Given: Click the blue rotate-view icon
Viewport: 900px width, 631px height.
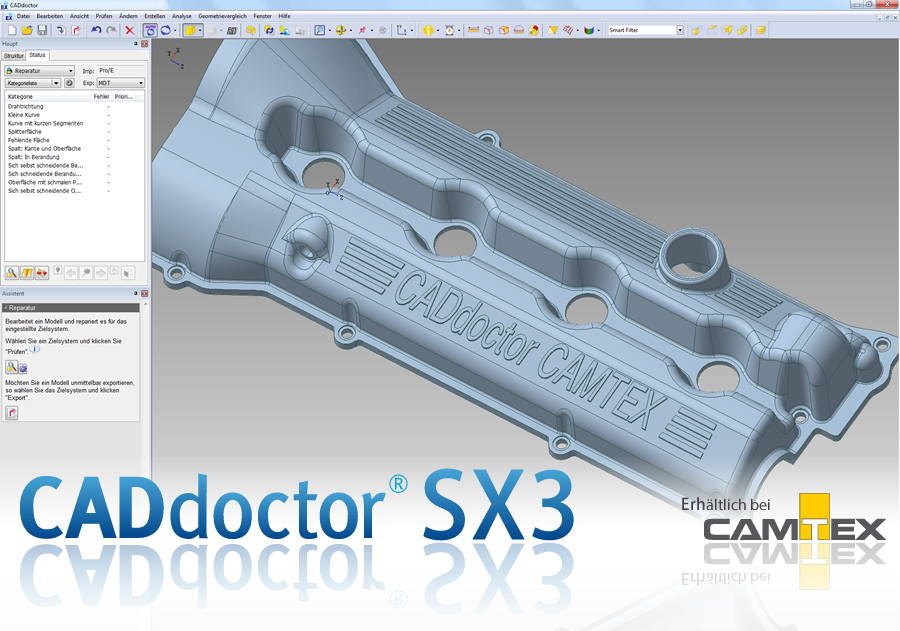Looking at the screenshot, I should pyautogui.click(x=165, y=30).
